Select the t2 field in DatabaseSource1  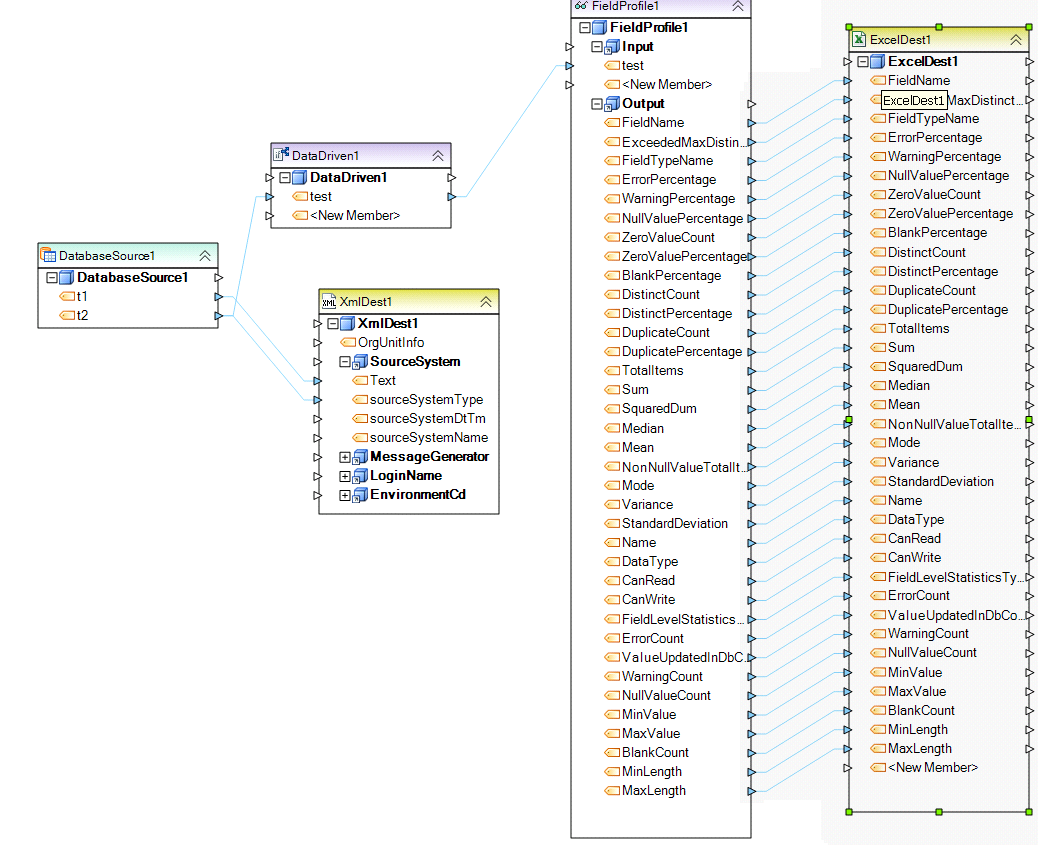[82, 316]
